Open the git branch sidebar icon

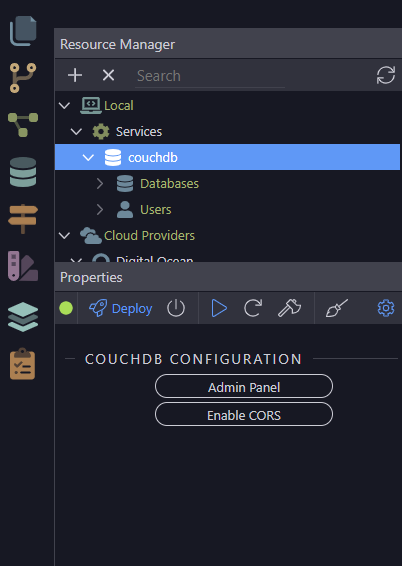point(23,78)
